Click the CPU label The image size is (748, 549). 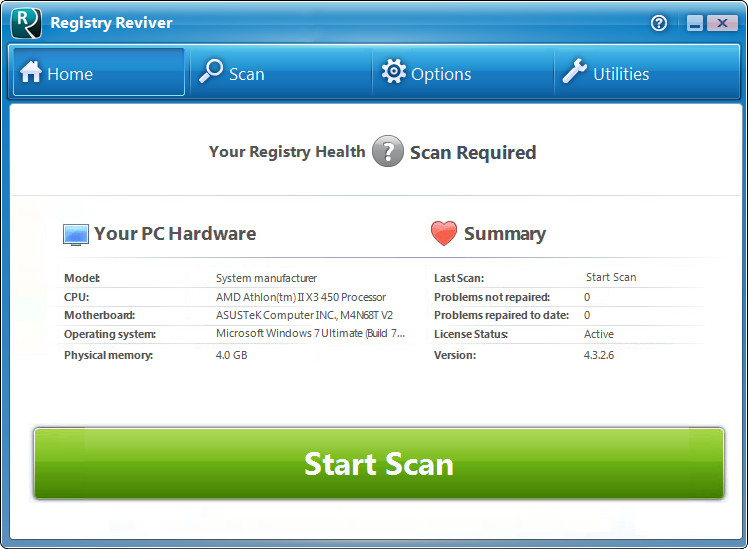(x=76, y=297)
